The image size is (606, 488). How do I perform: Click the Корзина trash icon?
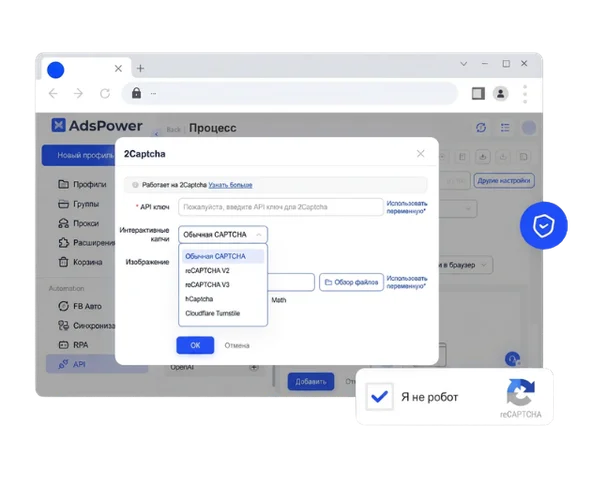(x=63, y=262)
